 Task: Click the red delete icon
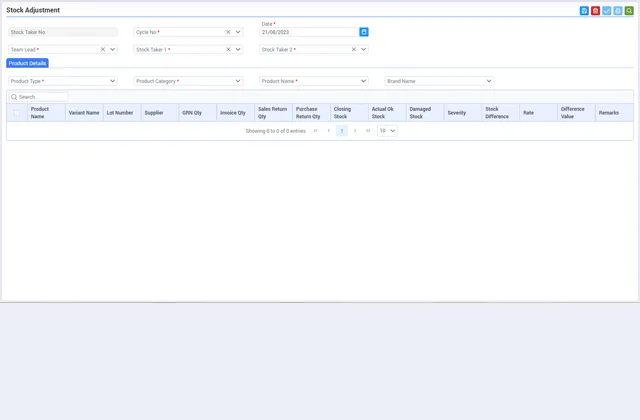pos(595,11)
